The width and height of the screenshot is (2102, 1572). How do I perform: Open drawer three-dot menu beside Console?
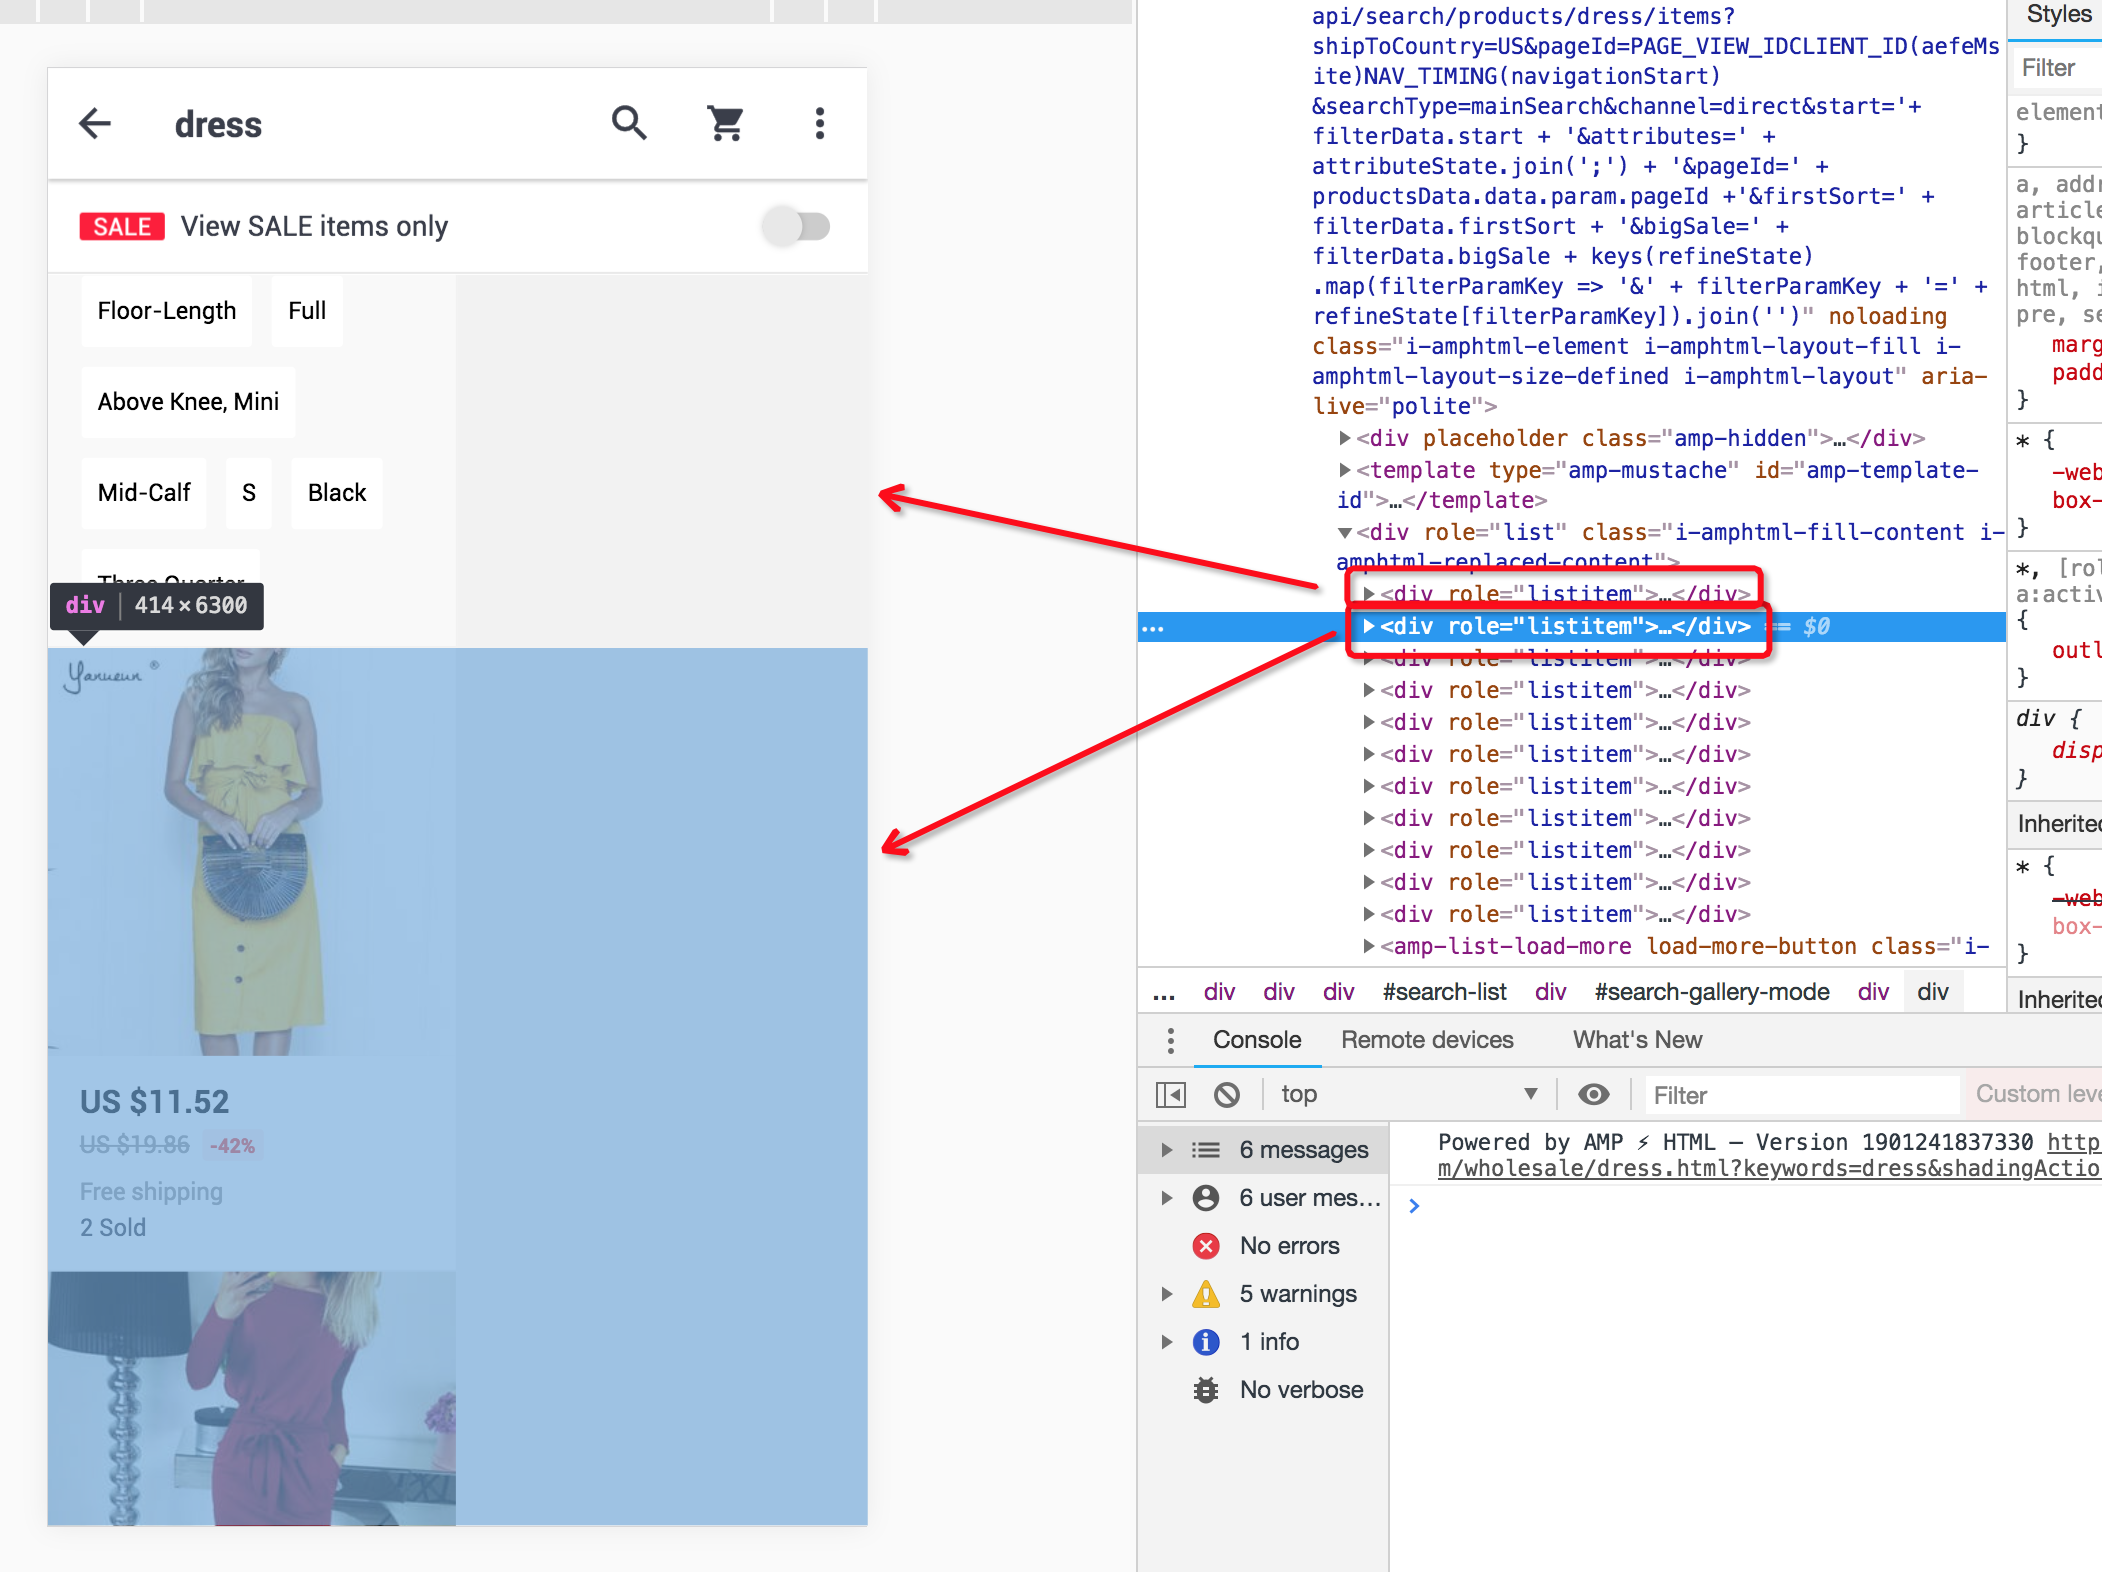(1170, 1040)
